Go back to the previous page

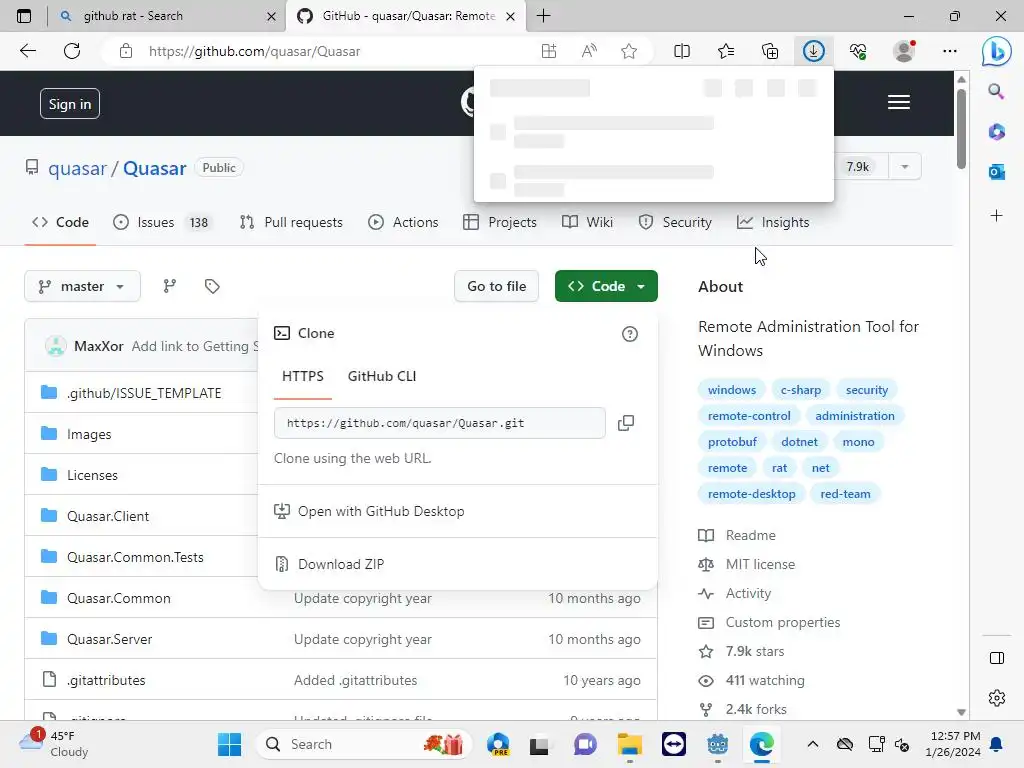(x=27, y=51)
